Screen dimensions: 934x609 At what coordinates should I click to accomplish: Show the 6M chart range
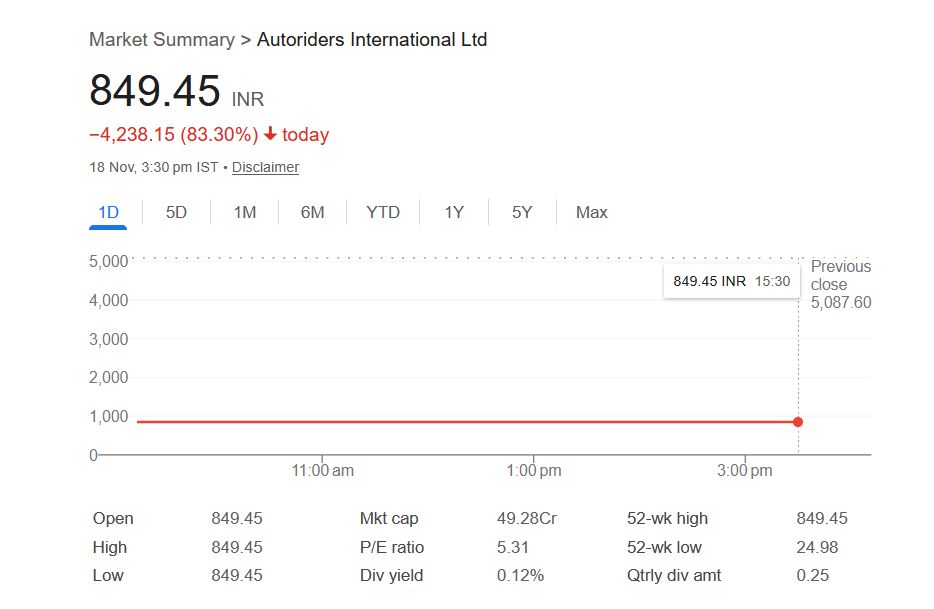(x=313, y=212)
